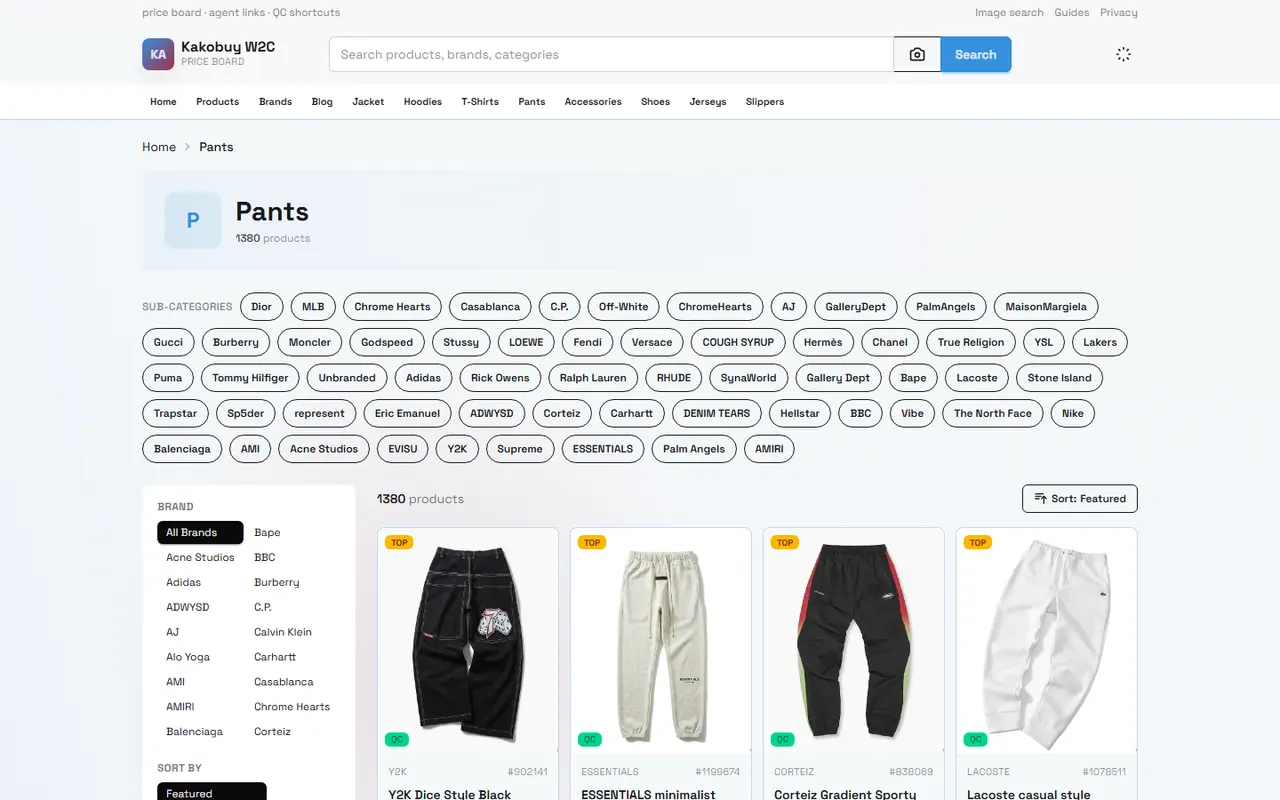Screen dimensions: 1280x800
Task: Select Corteiz in sidebar brand list
Action: [272, 731]
